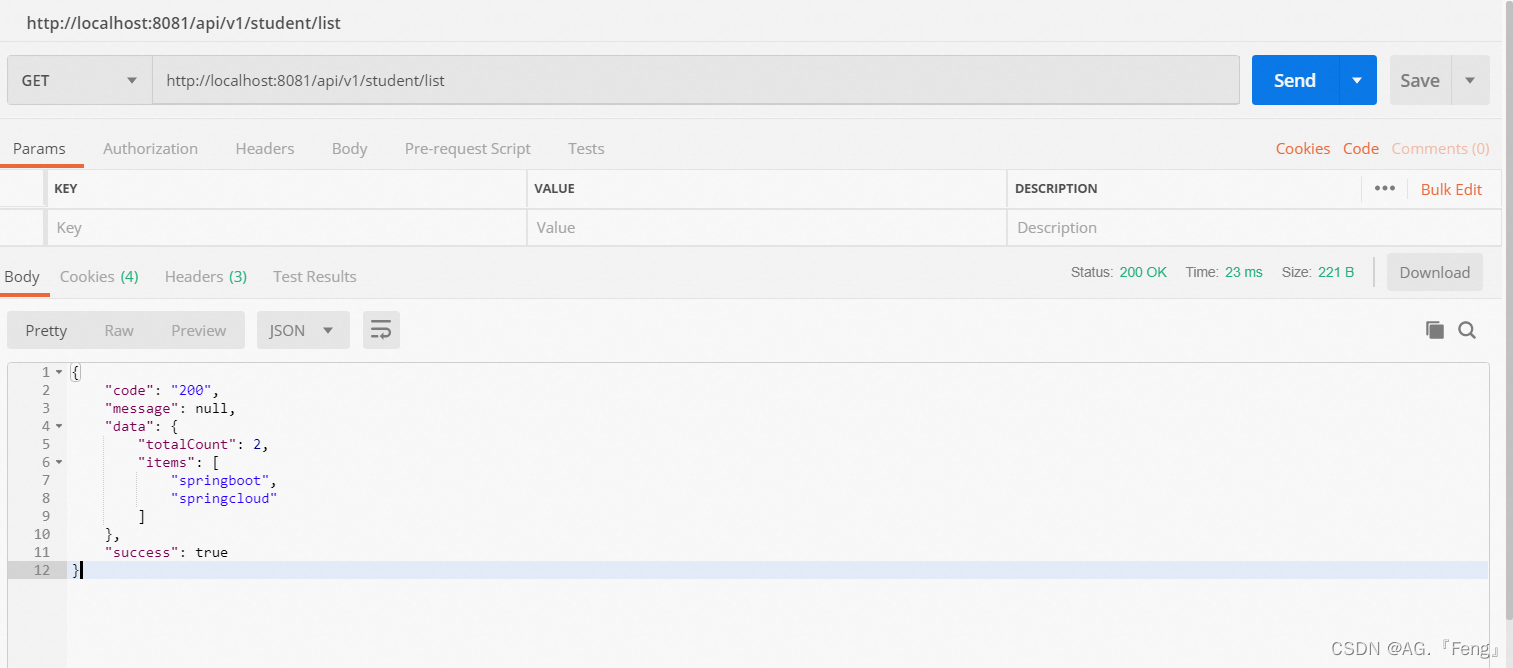Collapse the "items" array at line 6
Screen dimensions: 1513x668
point(59,462)
